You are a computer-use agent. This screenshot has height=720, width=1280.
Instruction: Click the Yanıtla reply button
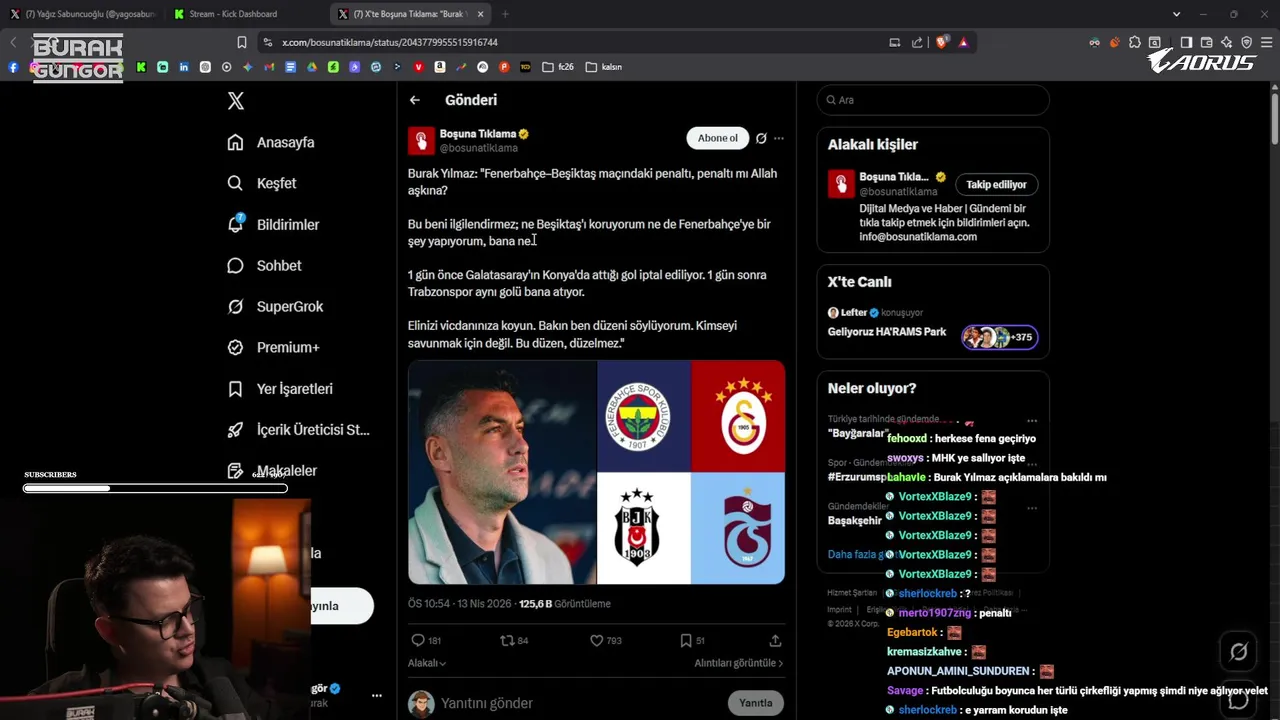(x=756, y=703)
